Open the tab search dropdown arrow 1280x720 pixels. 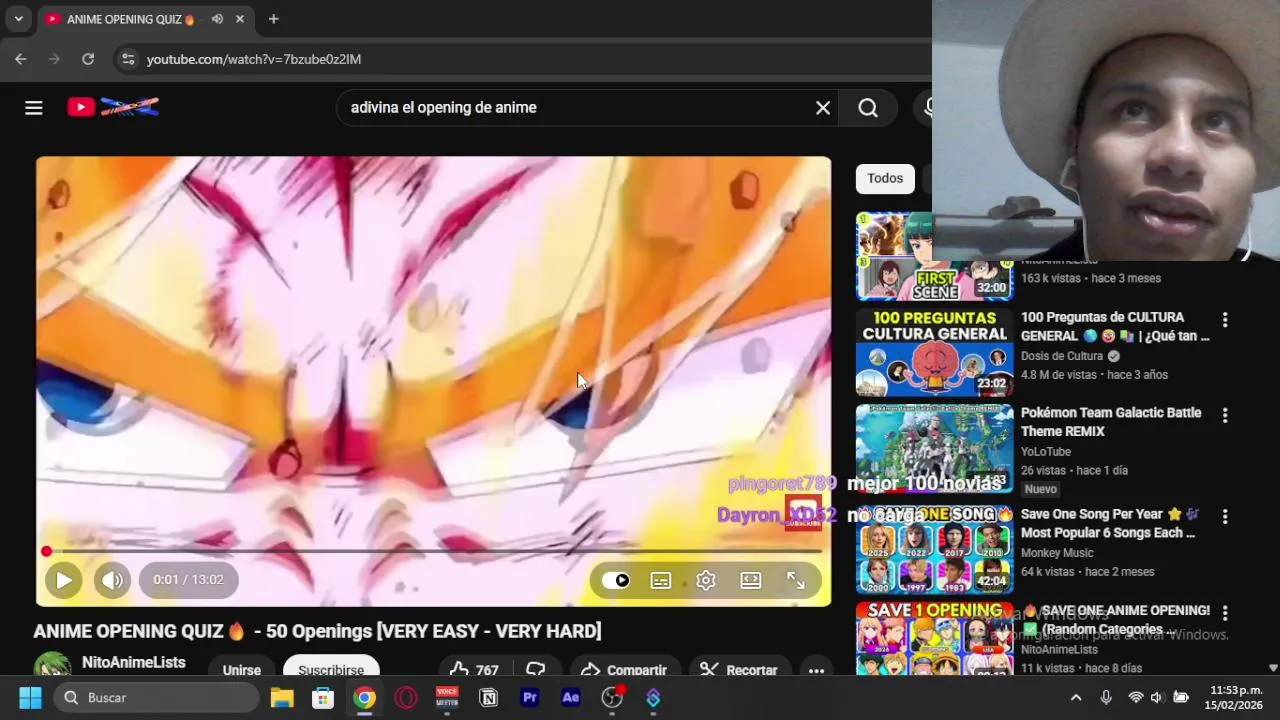pyautogui.click(x=18, y=19)
